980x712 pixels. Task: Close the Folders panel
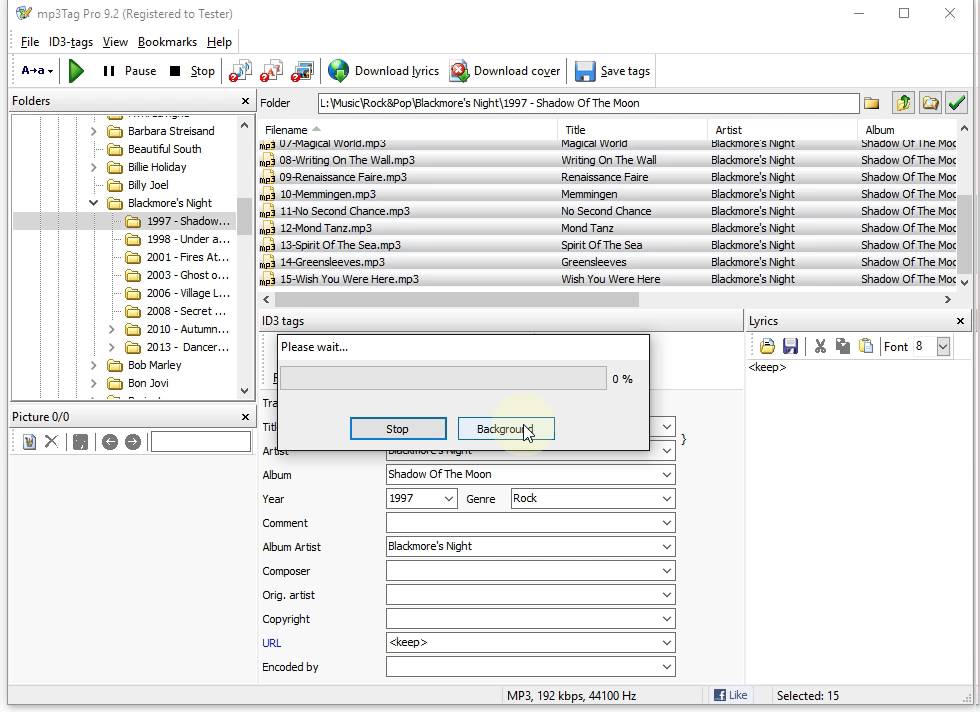tap(245, 101)
